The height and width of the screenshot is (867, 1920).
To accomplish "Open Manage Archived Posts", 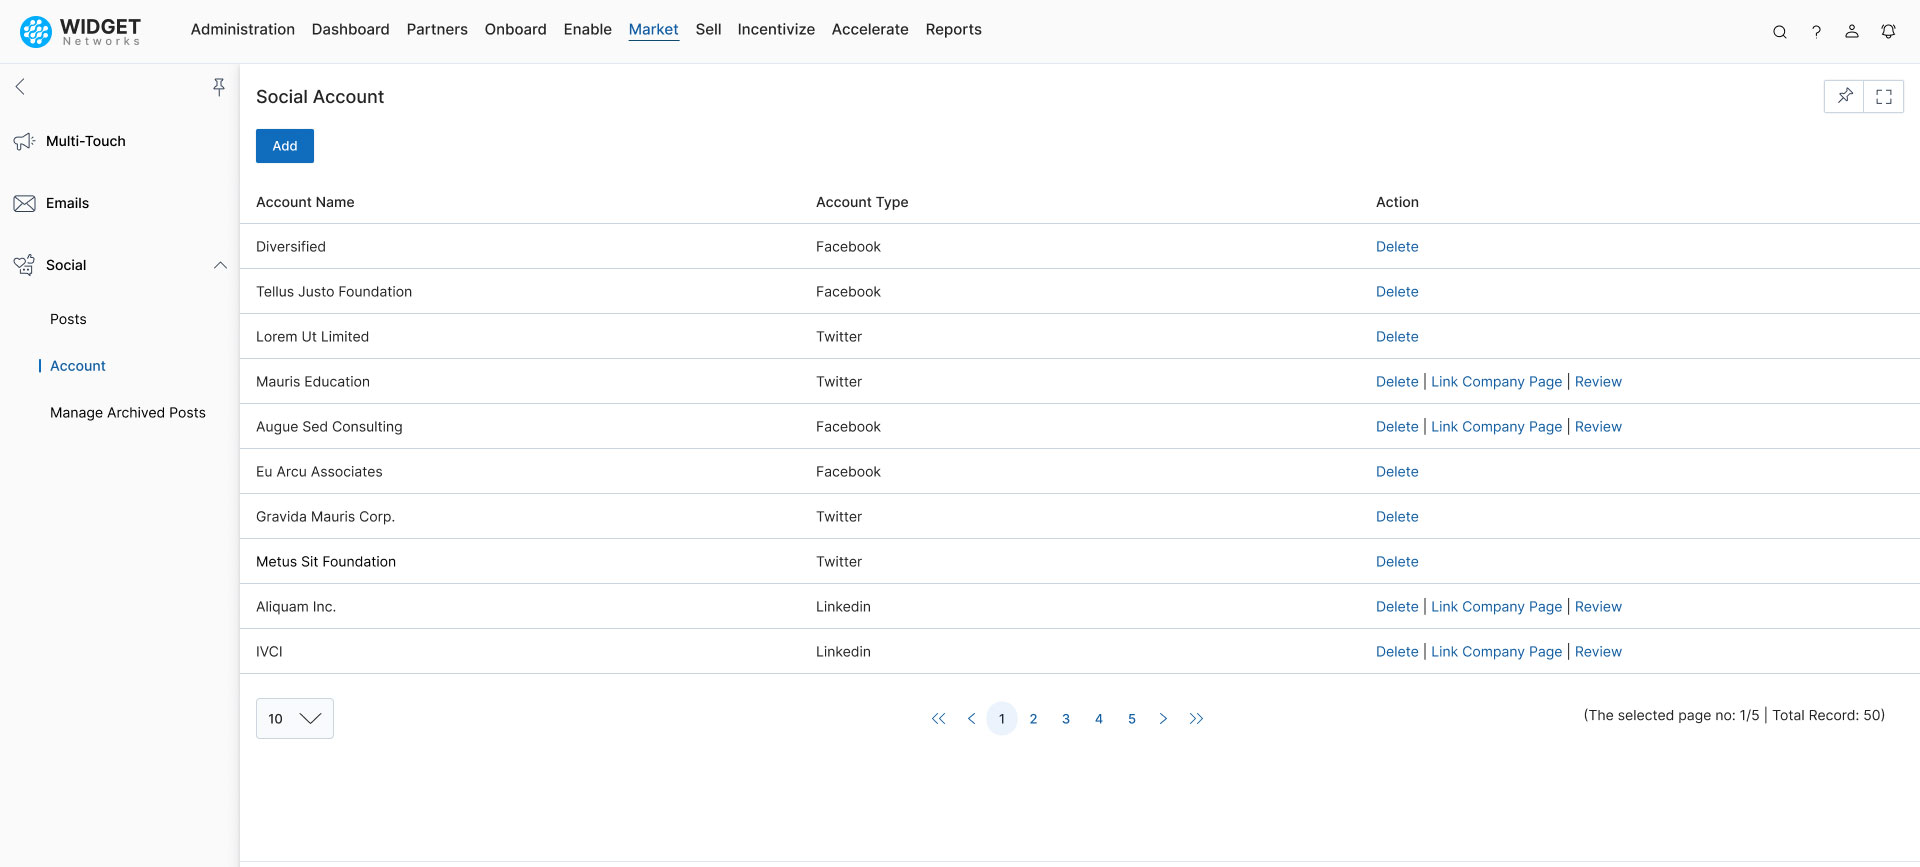I will [128, 413].
